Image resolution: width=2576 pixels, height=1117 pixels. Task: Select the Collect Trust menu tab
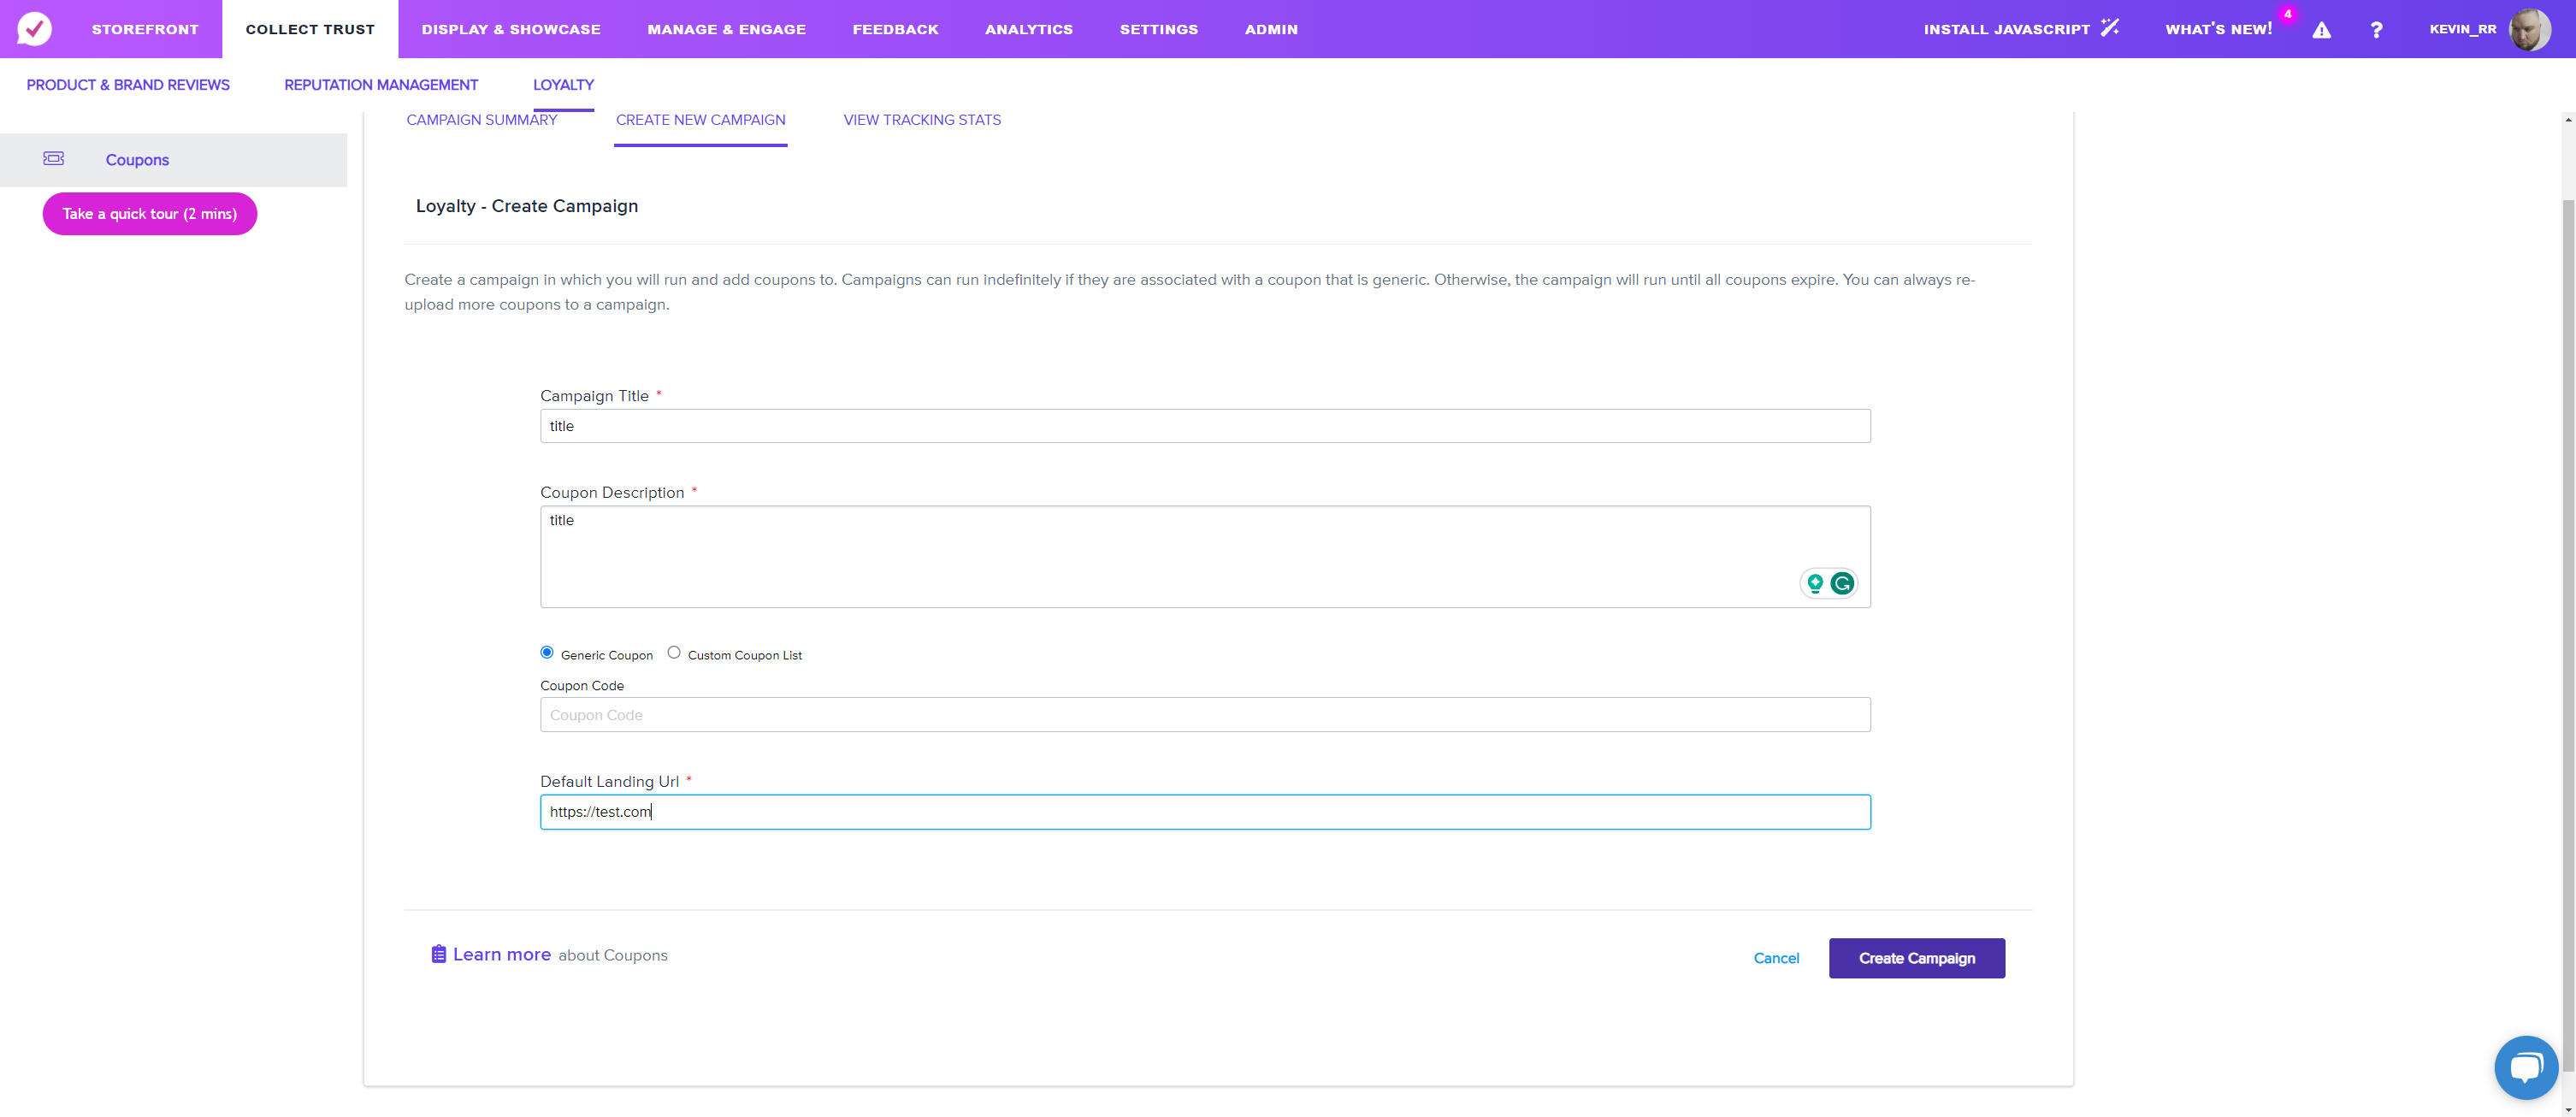coord(310,29)
